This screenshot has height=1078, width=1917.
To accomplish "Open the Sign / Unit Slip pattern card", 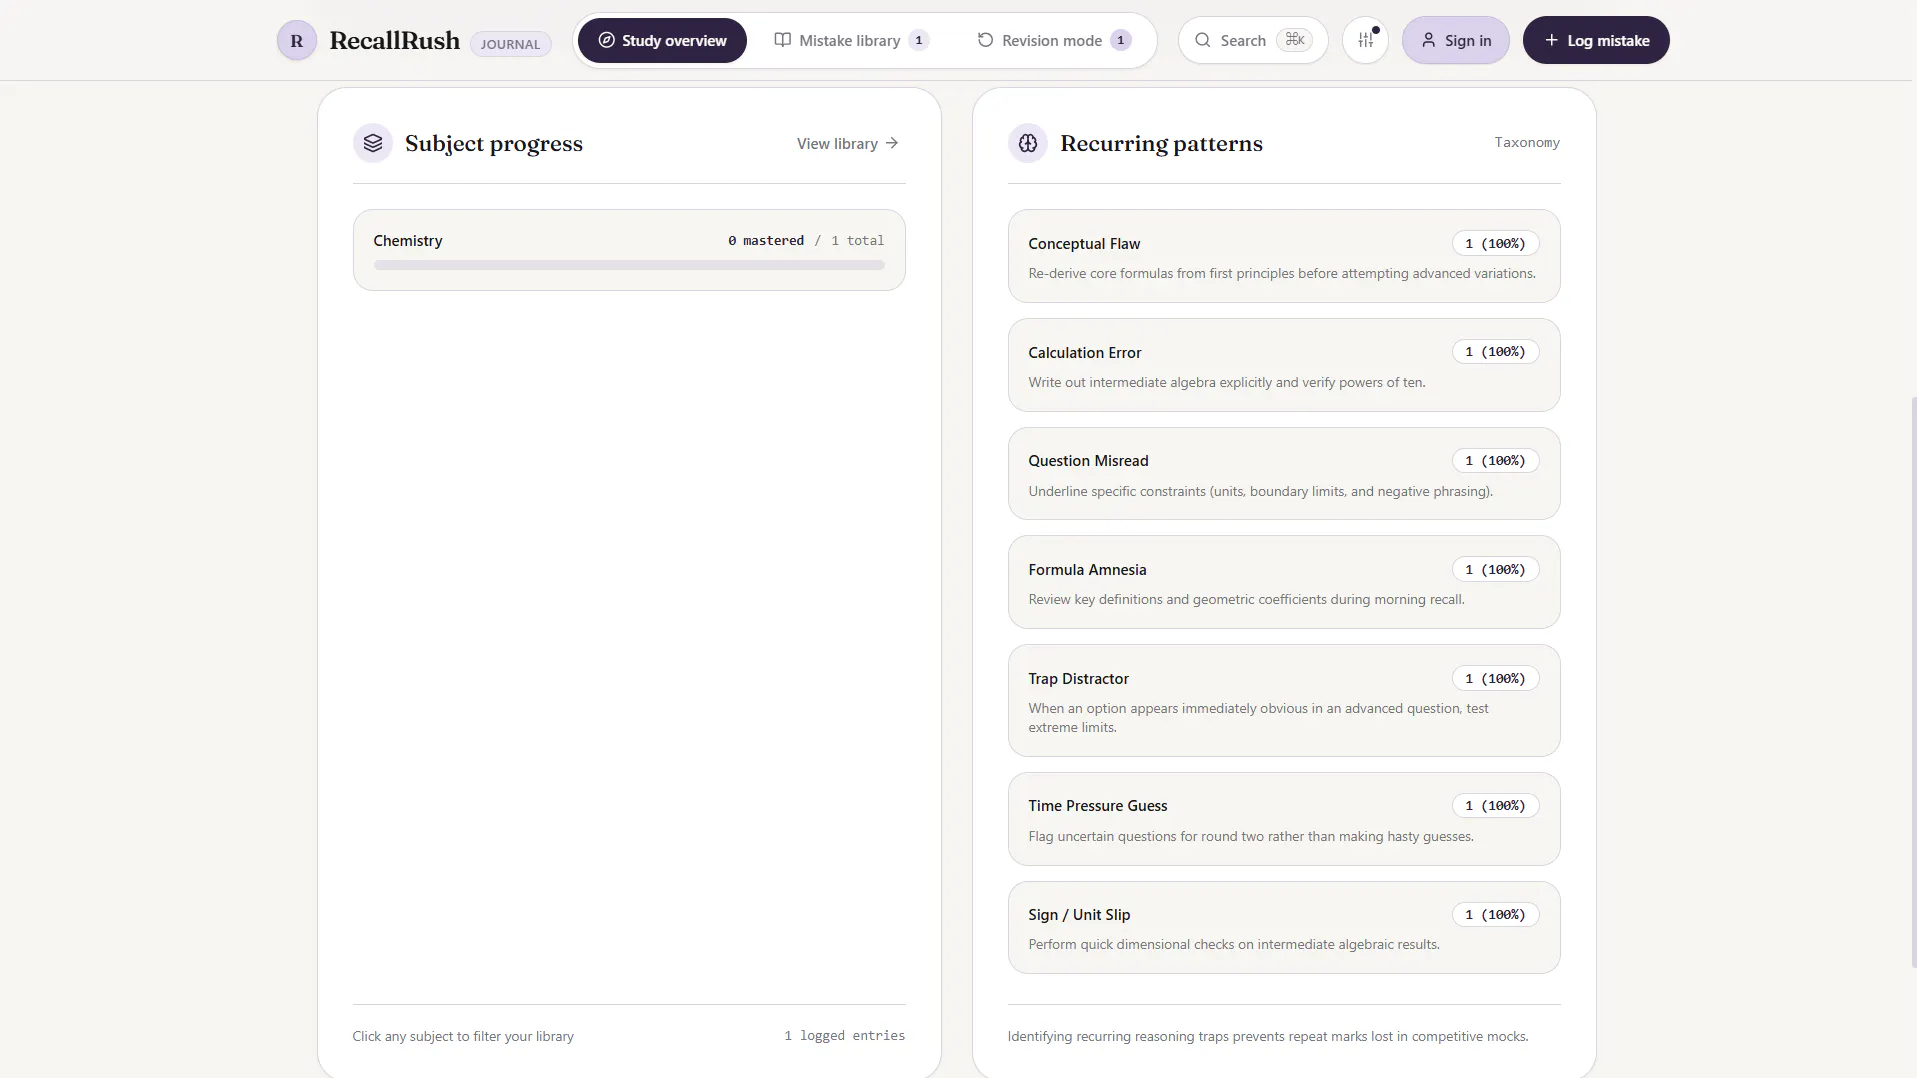I will pyautogui.click(x=1284, y=928).
